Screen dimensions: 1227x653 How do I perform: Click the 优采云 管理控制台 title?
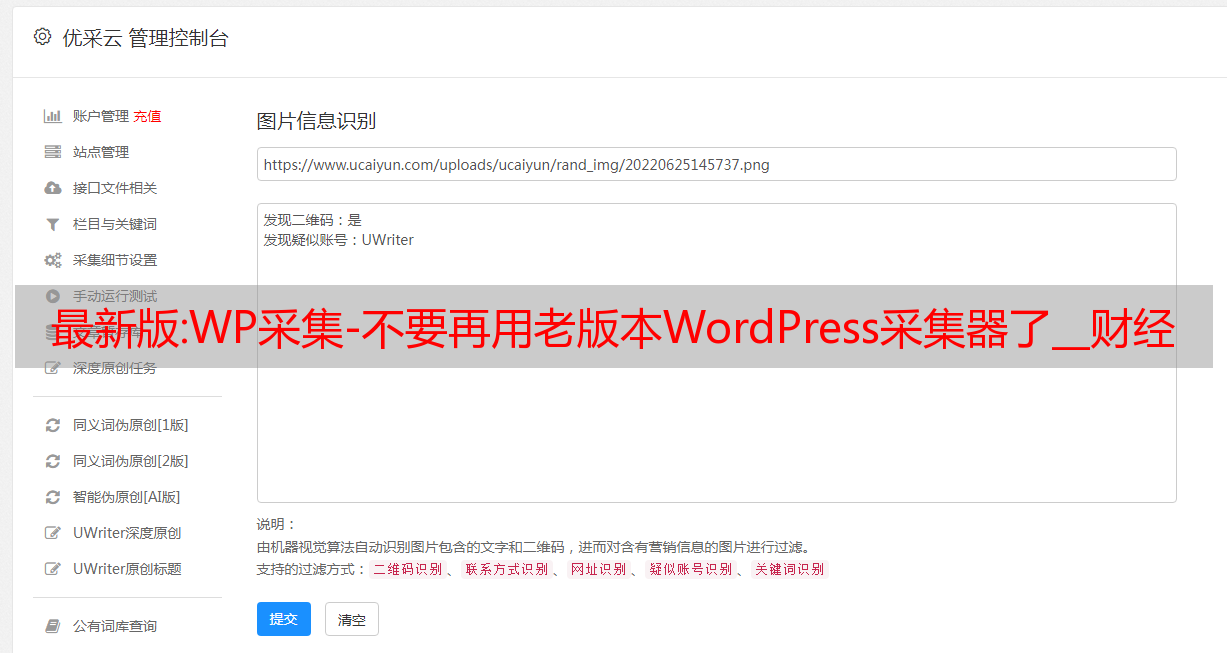(x=145, y=38)
